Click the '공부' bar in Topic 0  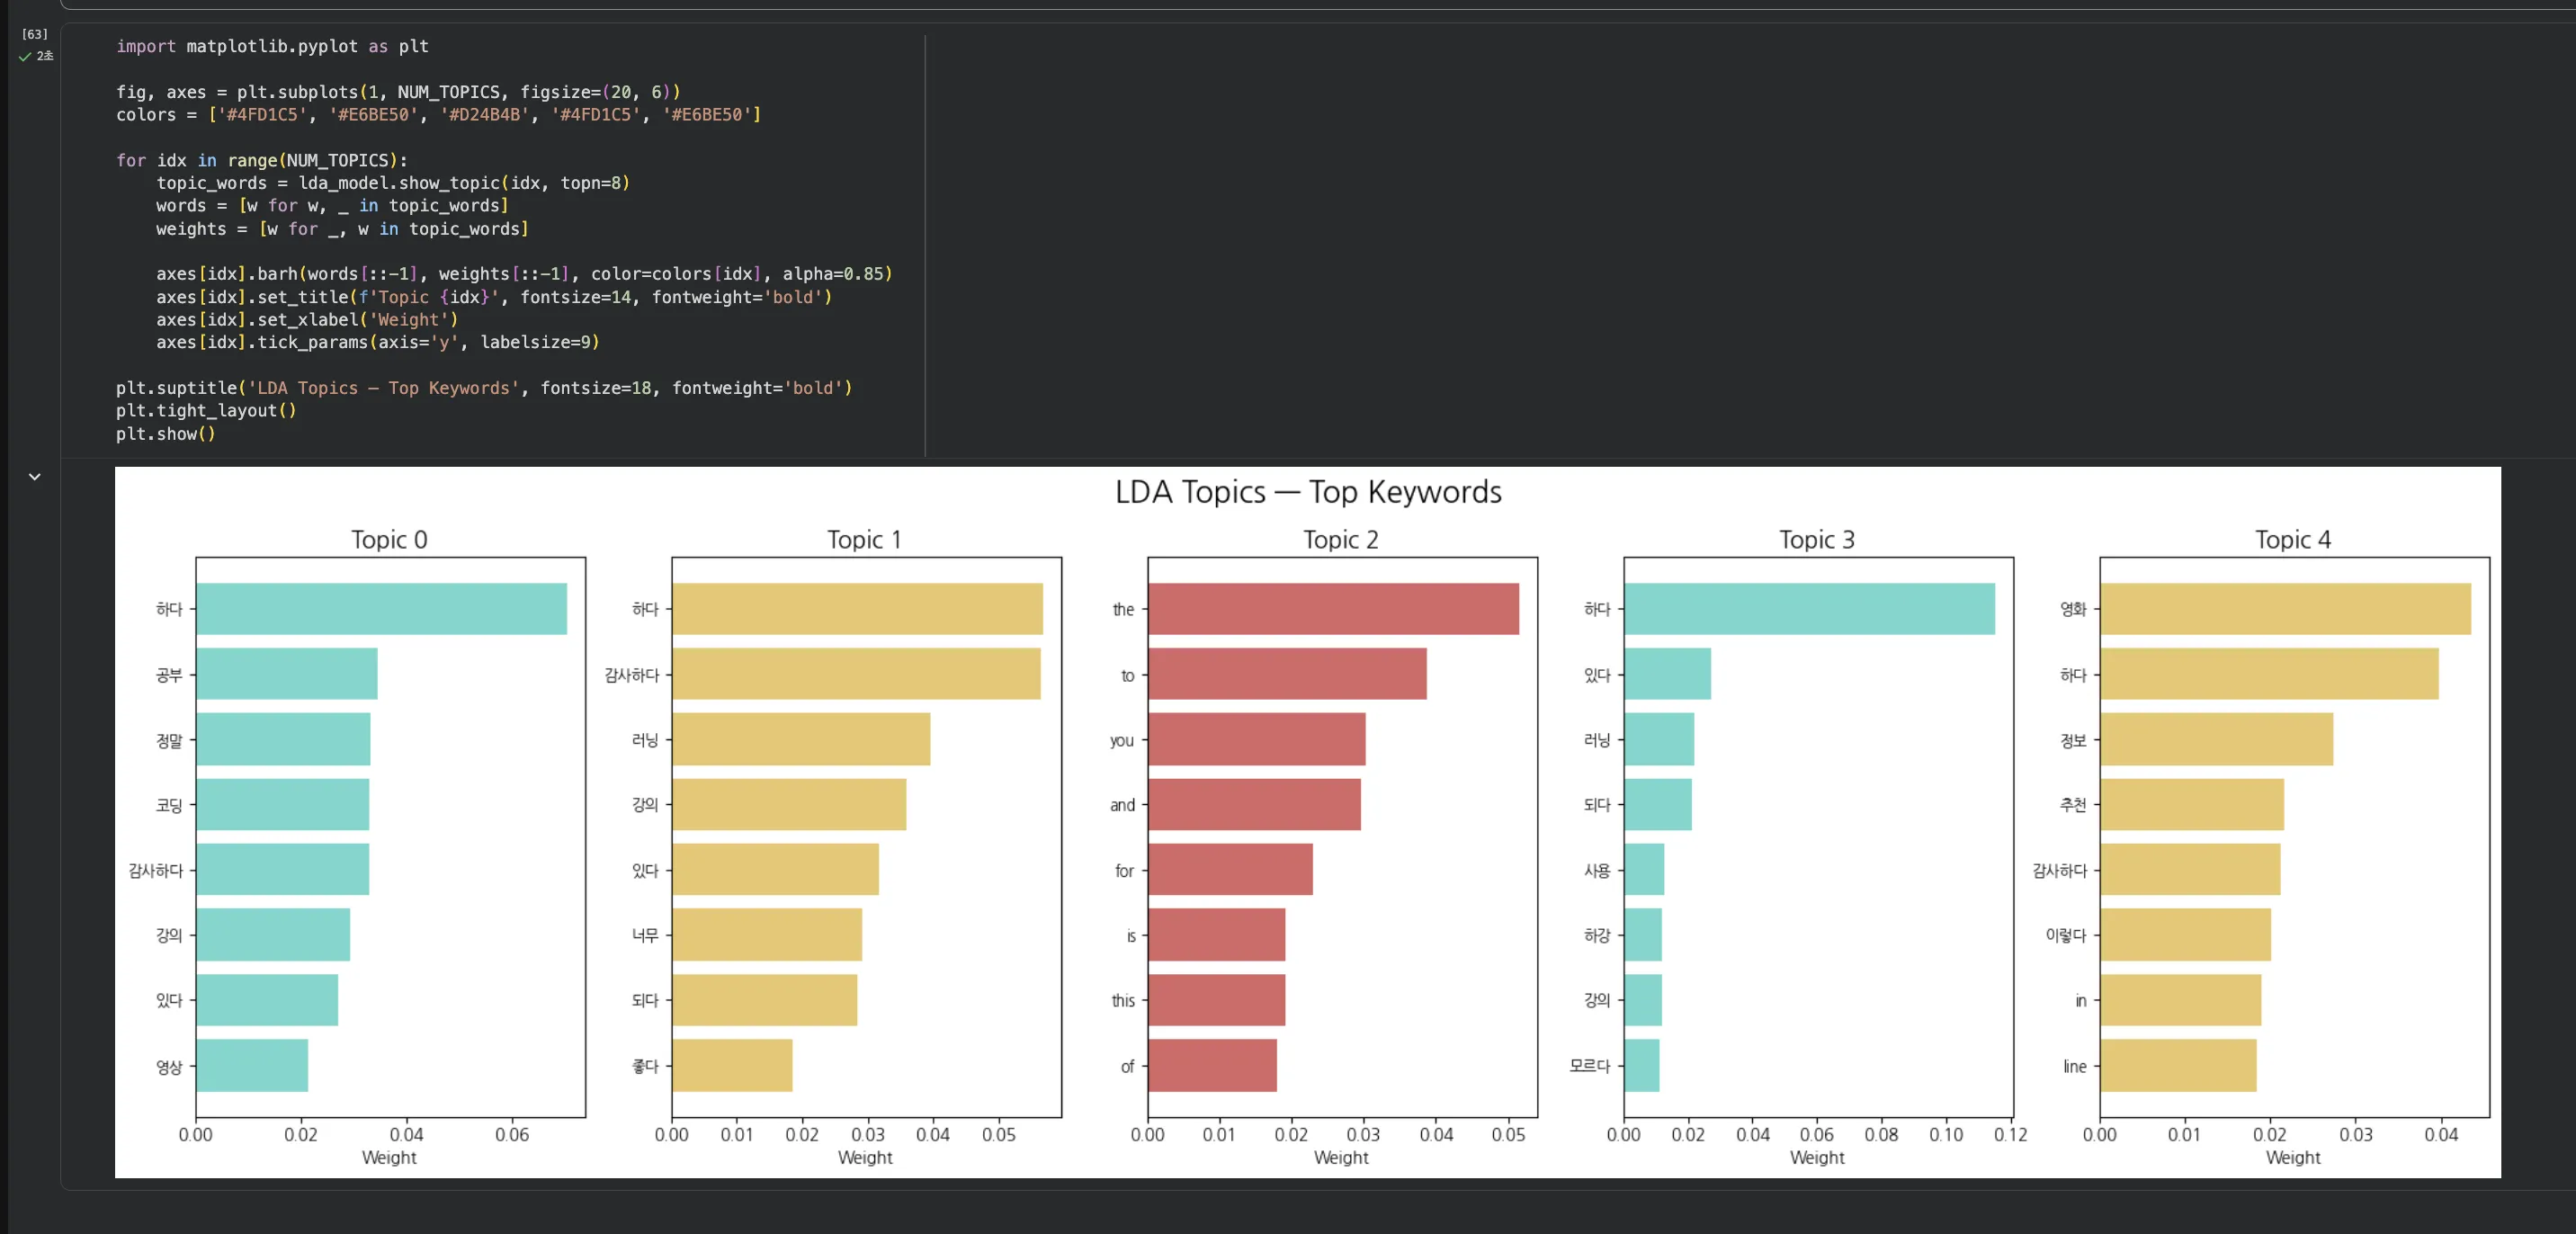coord(286,674)
